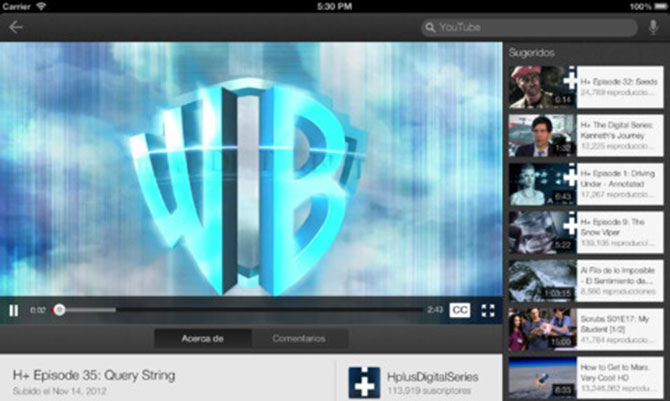The image size is (670, 401).
Task: Tap the 5:30 PM status bar clock
Action: pyautogui.click(x=335, y=6)
